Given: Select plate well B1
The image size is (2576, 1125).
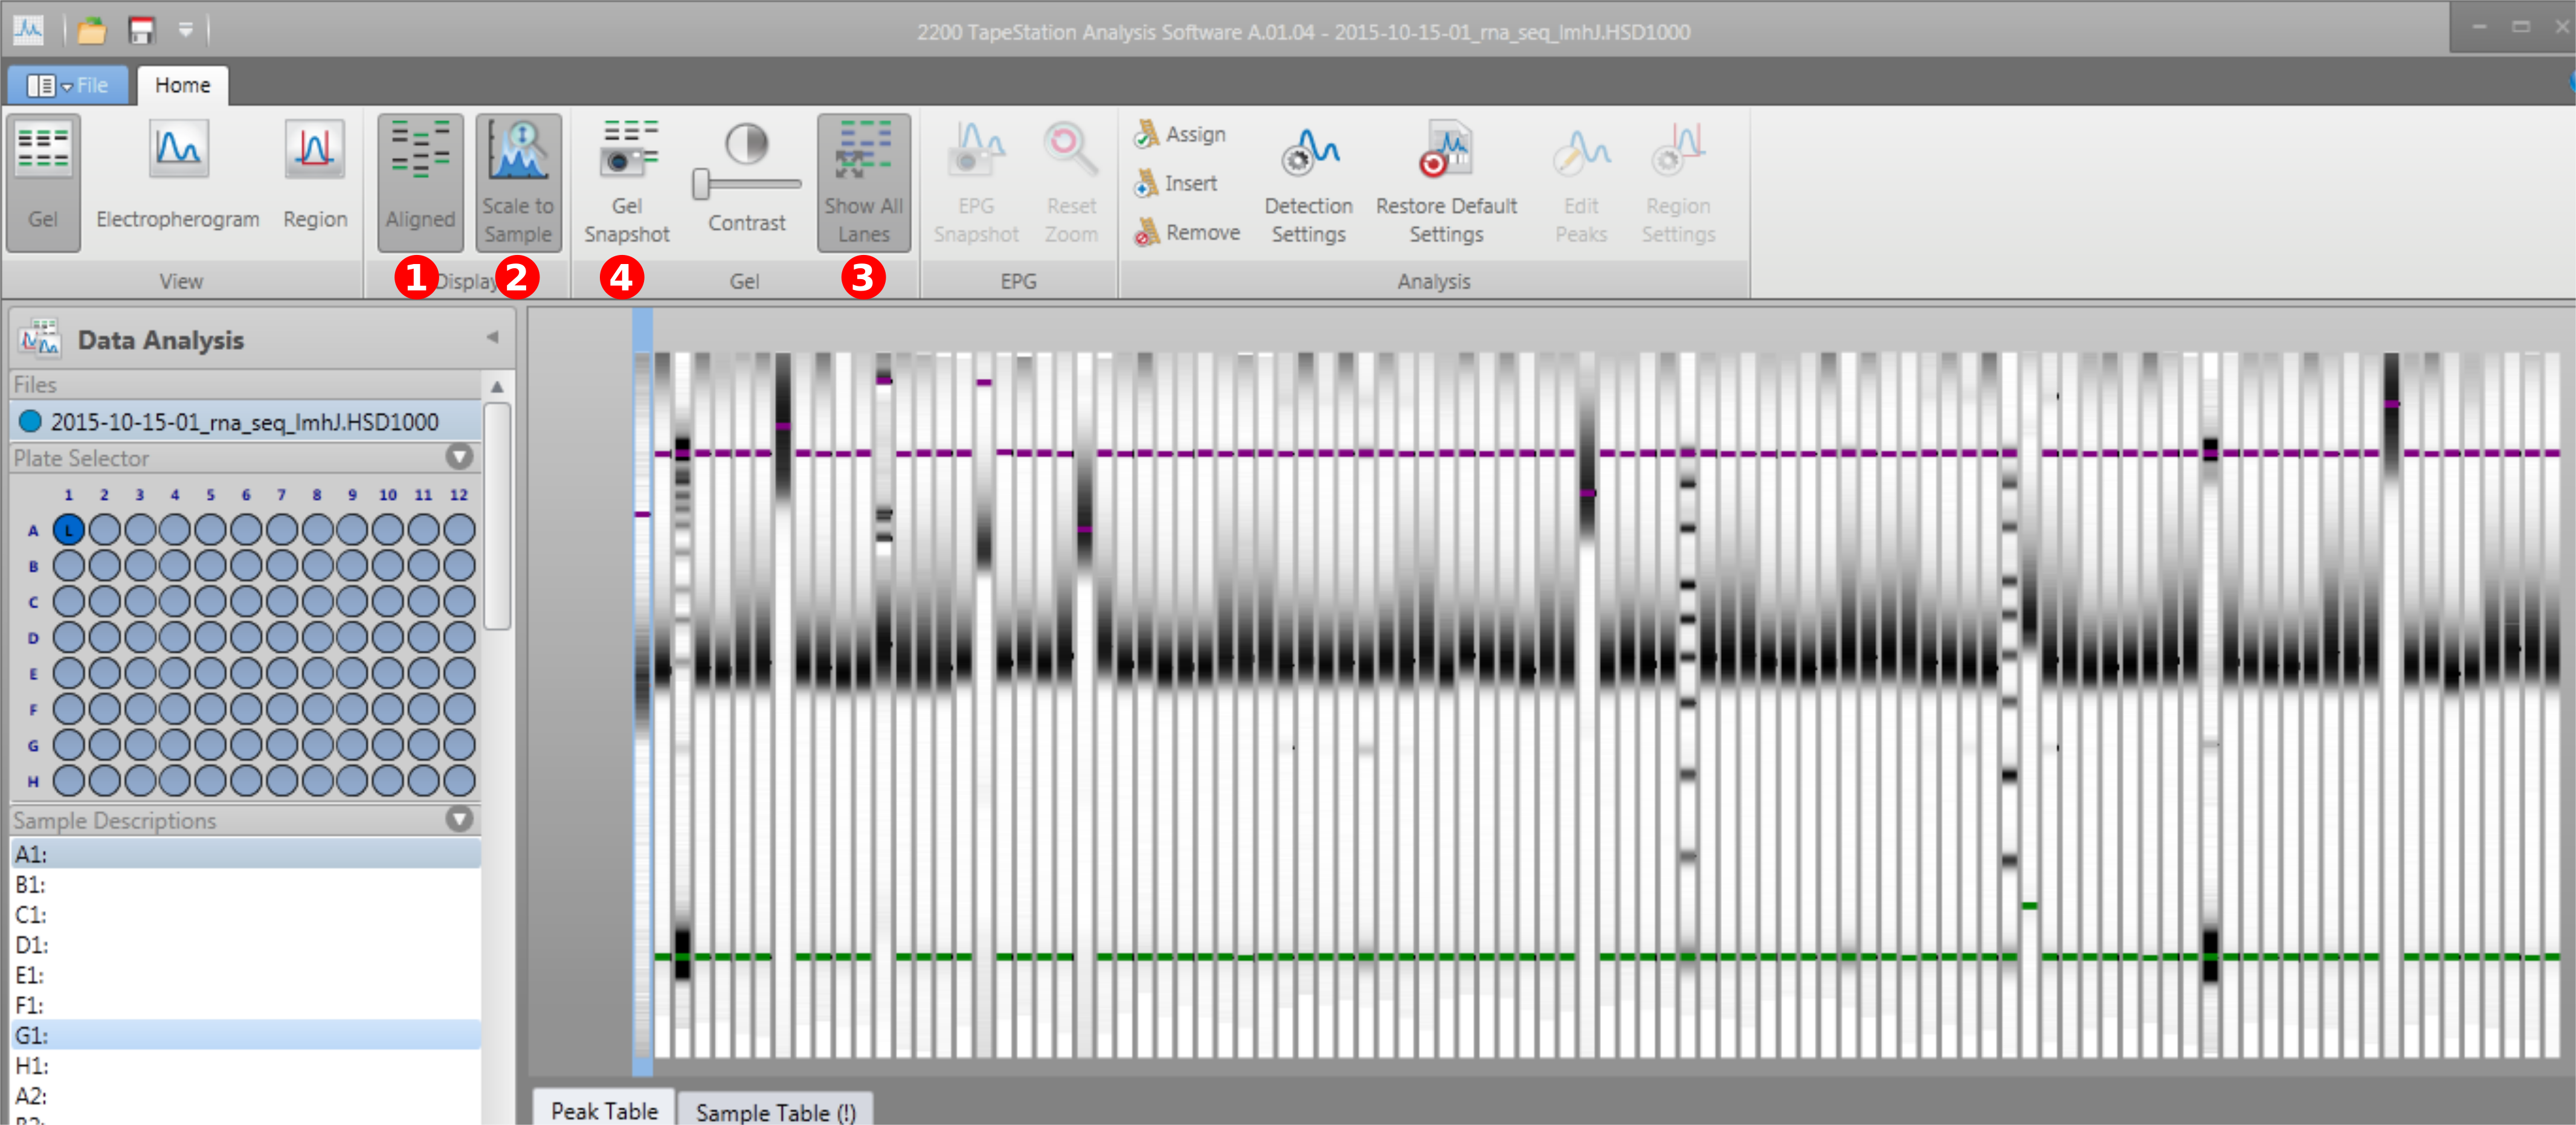Looking at the screenshot, I should pos(68,566).
